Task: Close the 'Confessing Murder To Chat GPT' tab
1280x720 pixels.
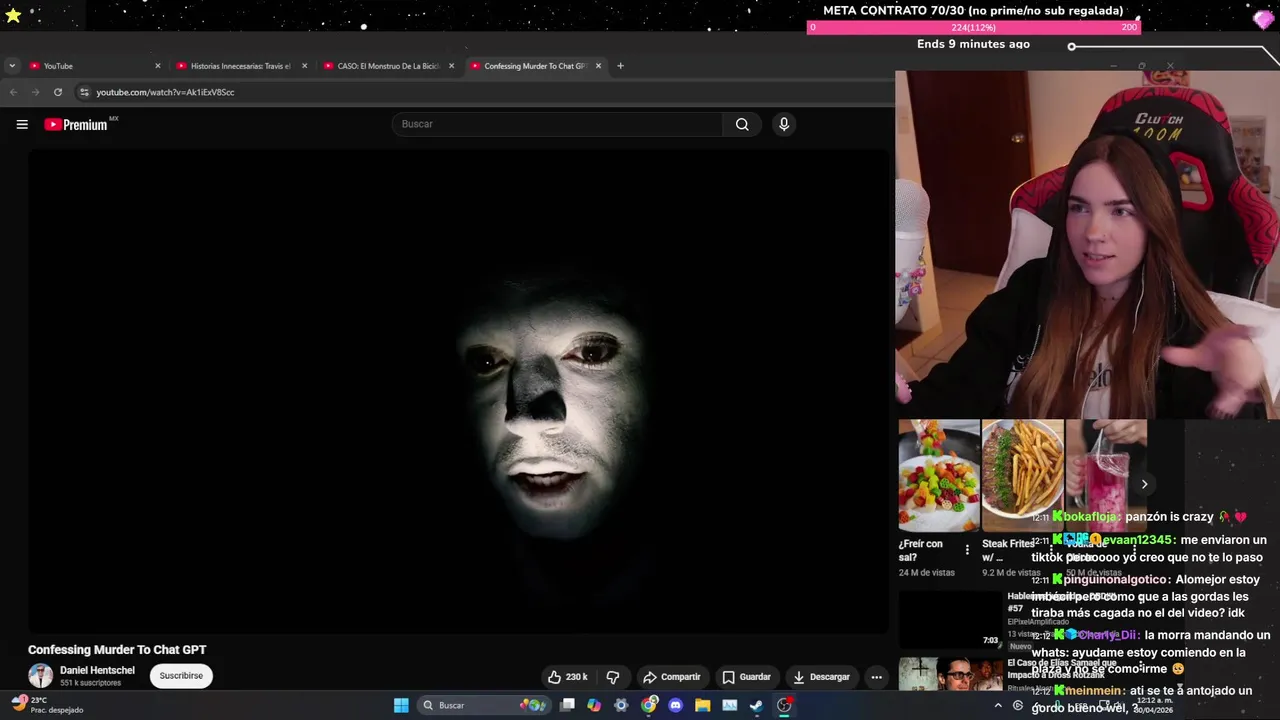Action: coord(598,66)
